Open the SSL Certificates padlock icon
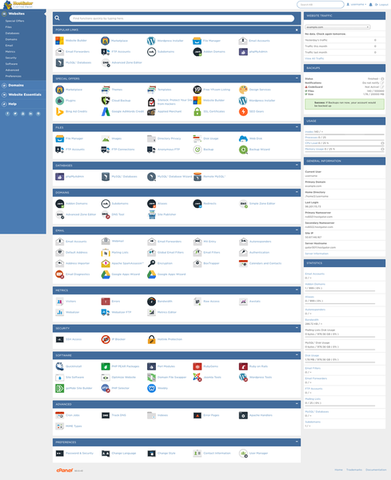 click(197, 112)
